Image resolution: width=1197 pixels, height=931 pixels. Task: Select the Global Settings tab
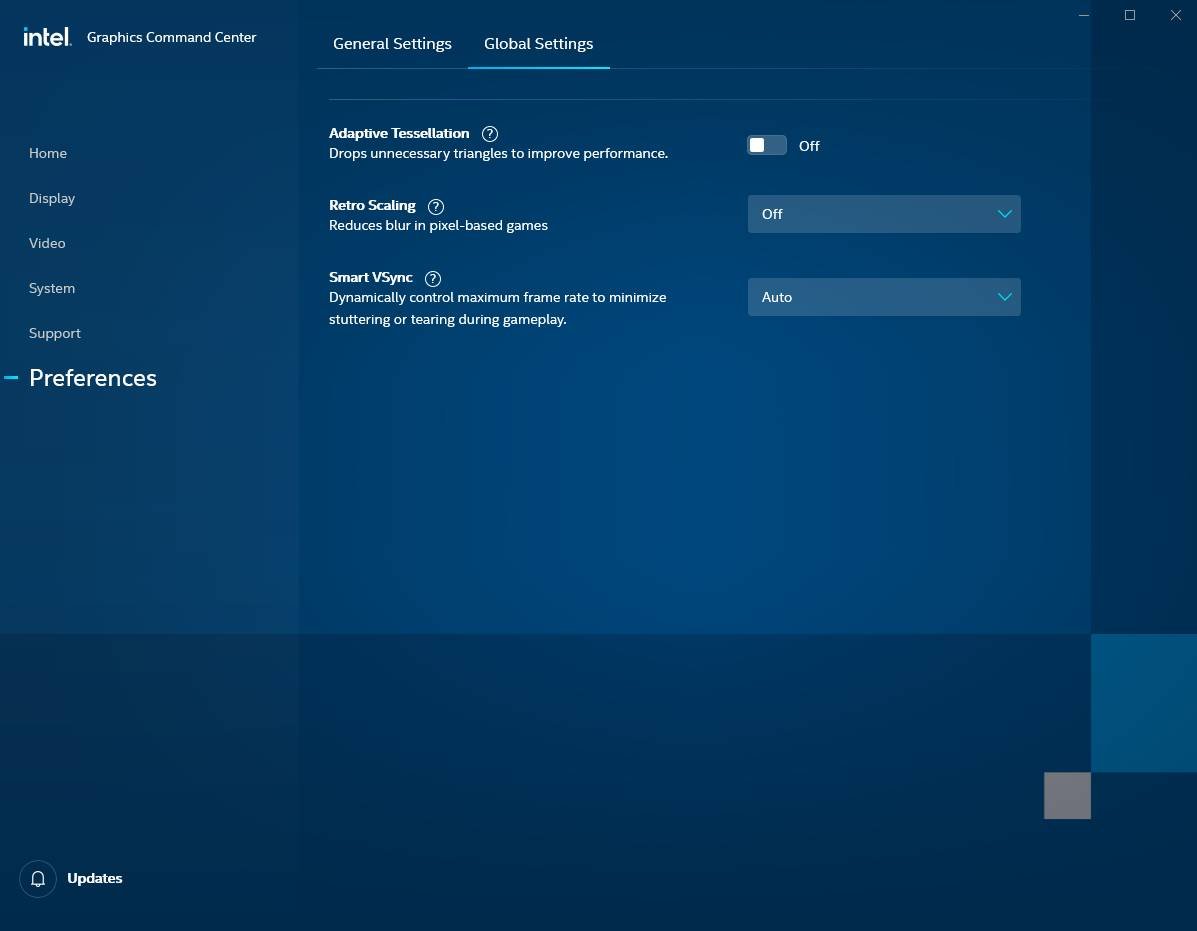pyautogui.click(x=538, y=44)
